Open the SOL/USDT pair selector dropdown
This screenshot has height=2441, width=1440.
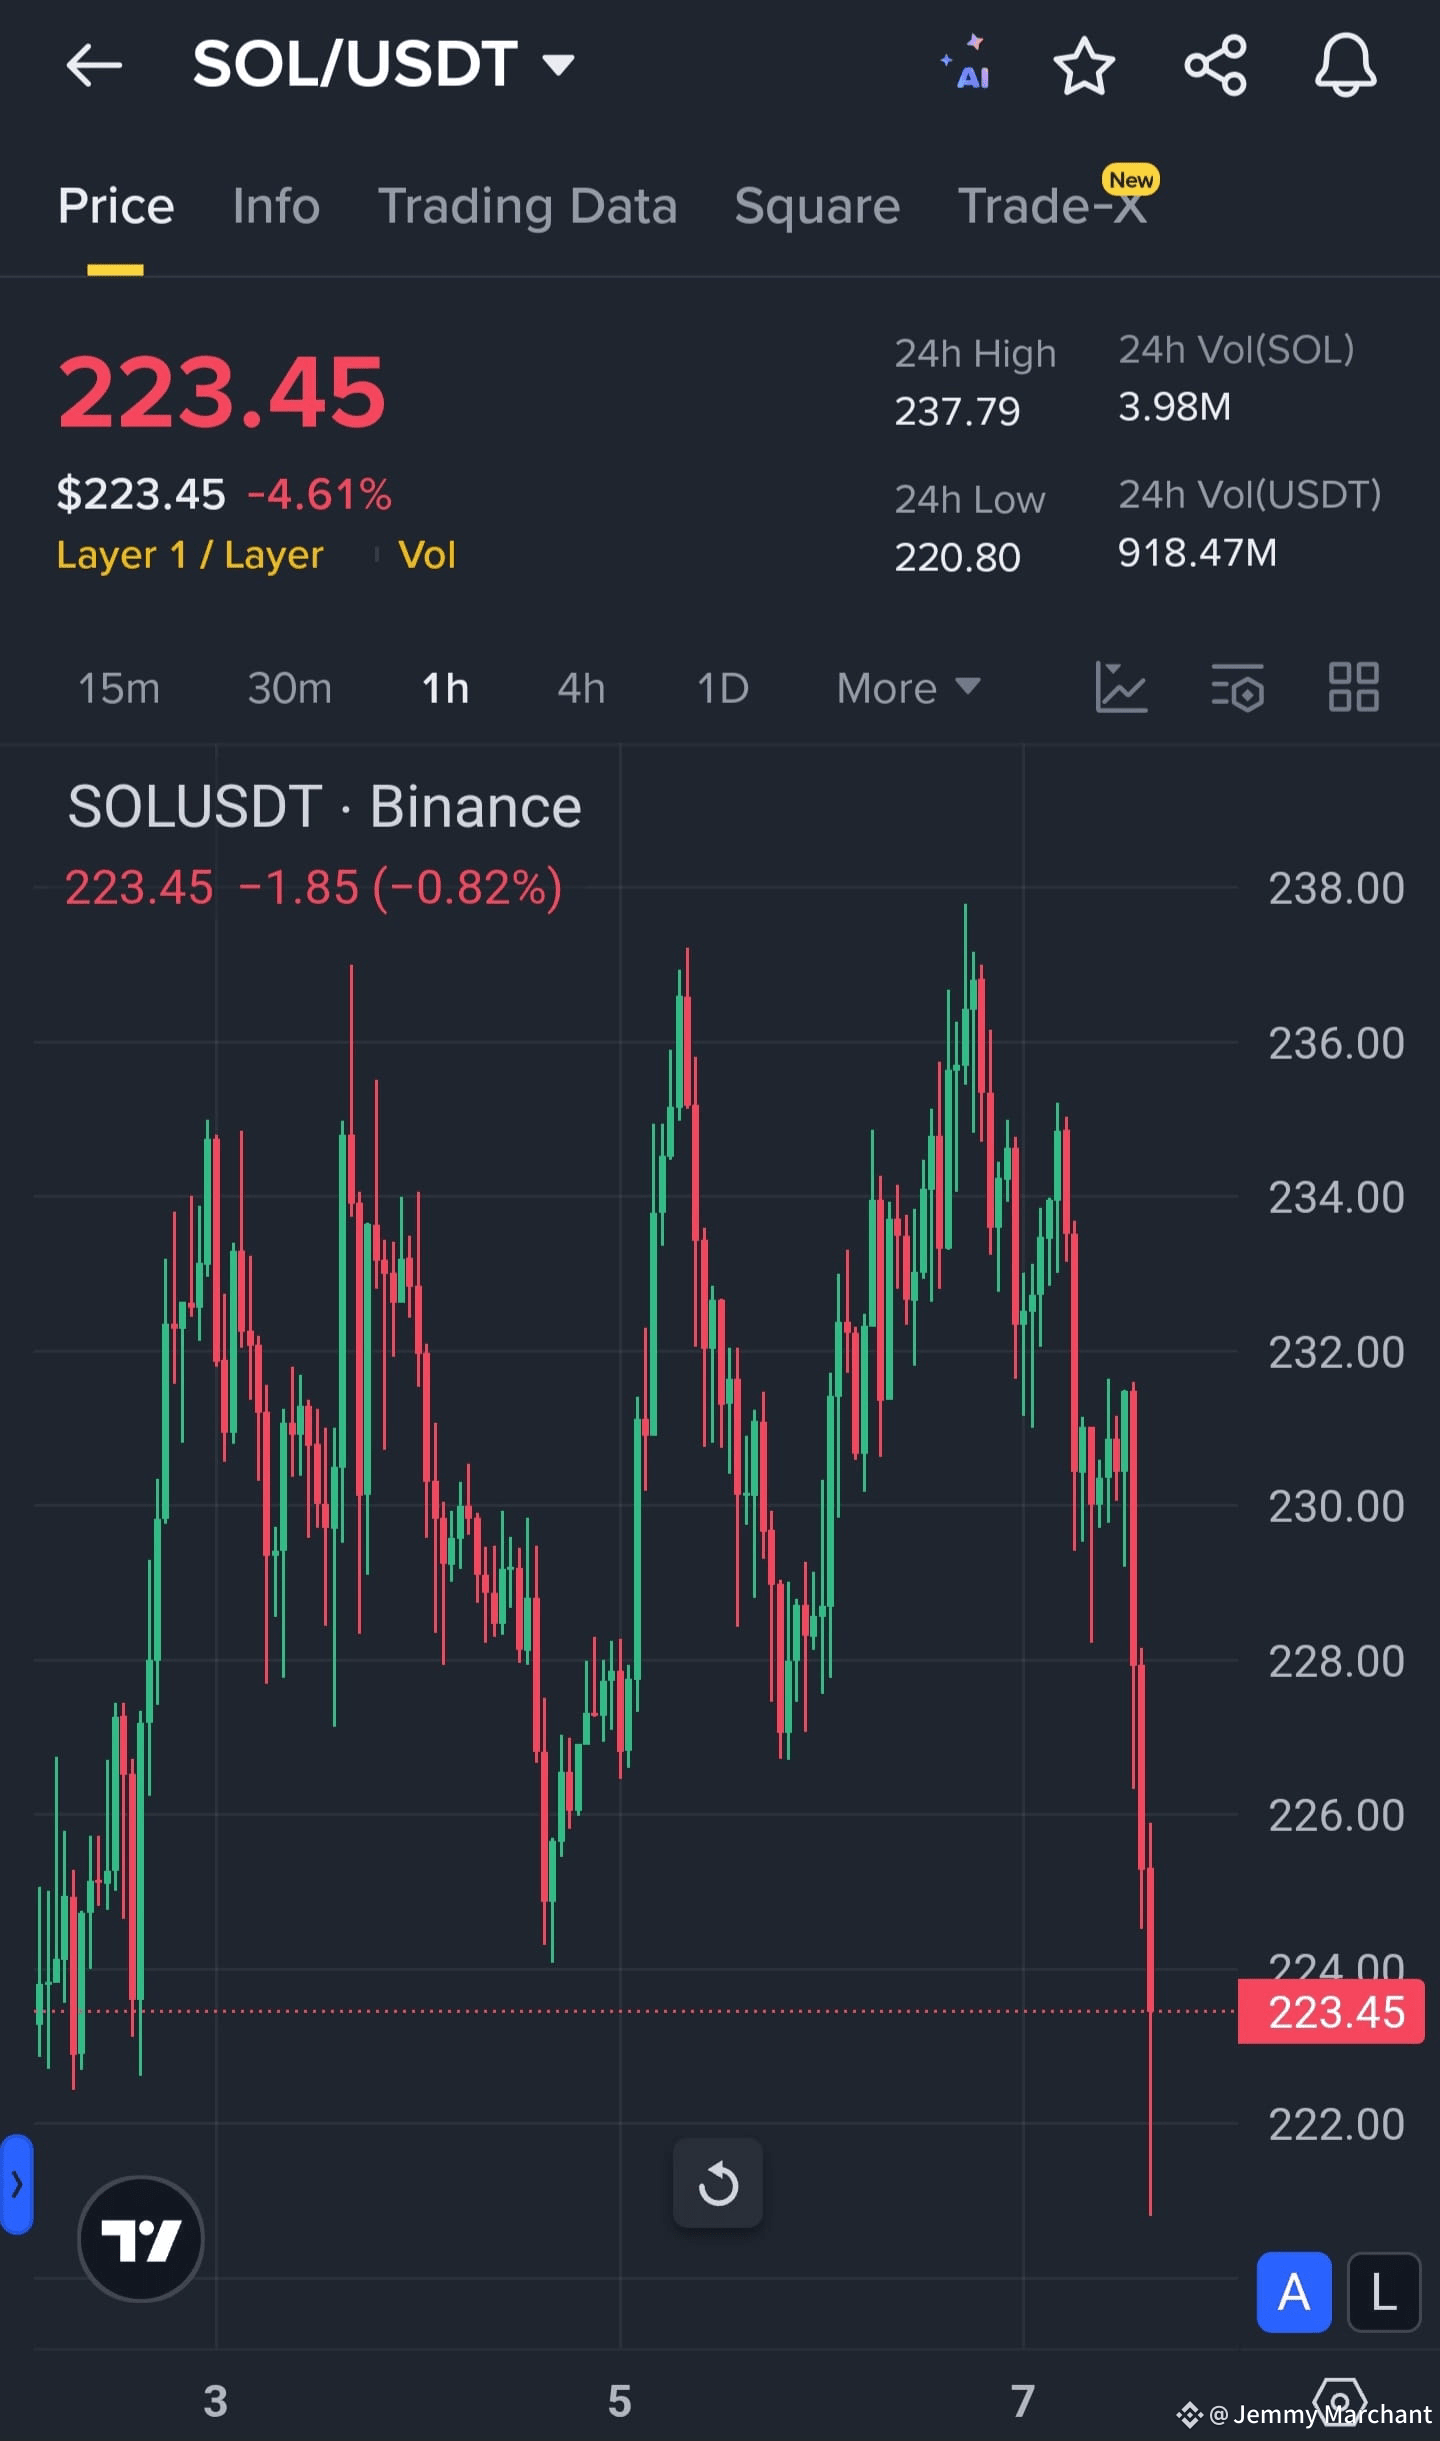[x=384, y=64]
